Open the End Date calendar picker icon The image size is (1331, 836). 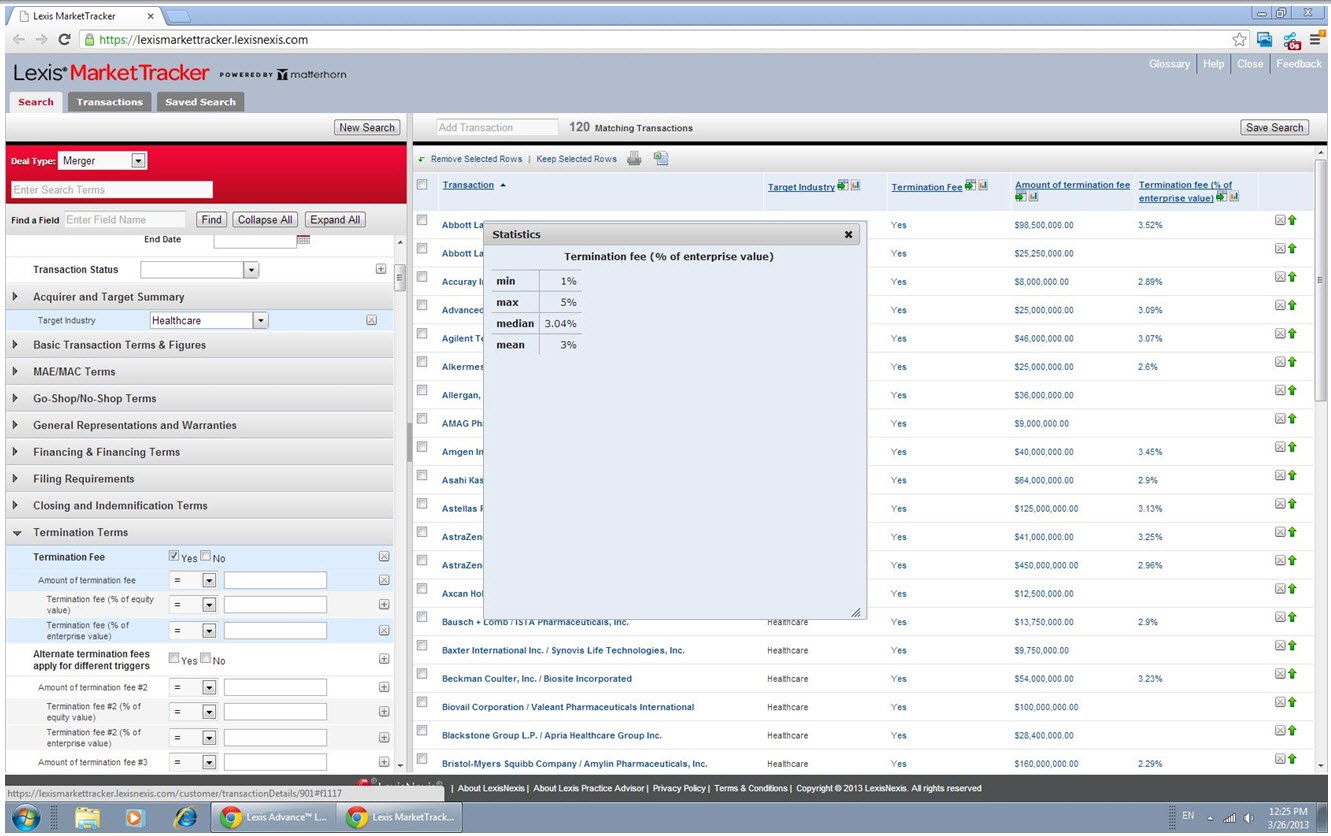coord(304,239)
